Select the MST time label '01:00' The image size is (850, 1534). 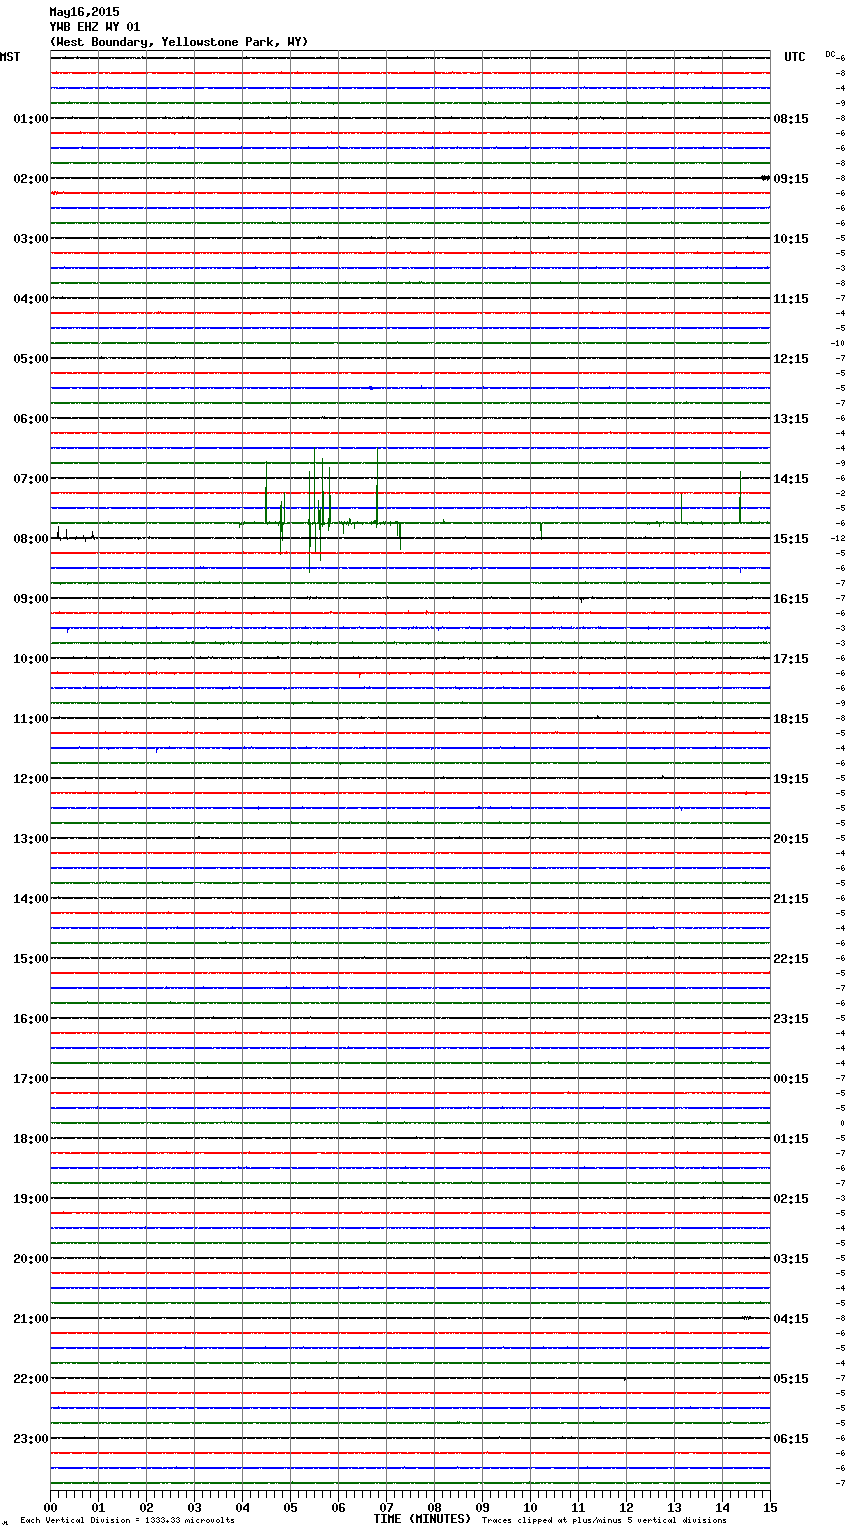[31, 119]
